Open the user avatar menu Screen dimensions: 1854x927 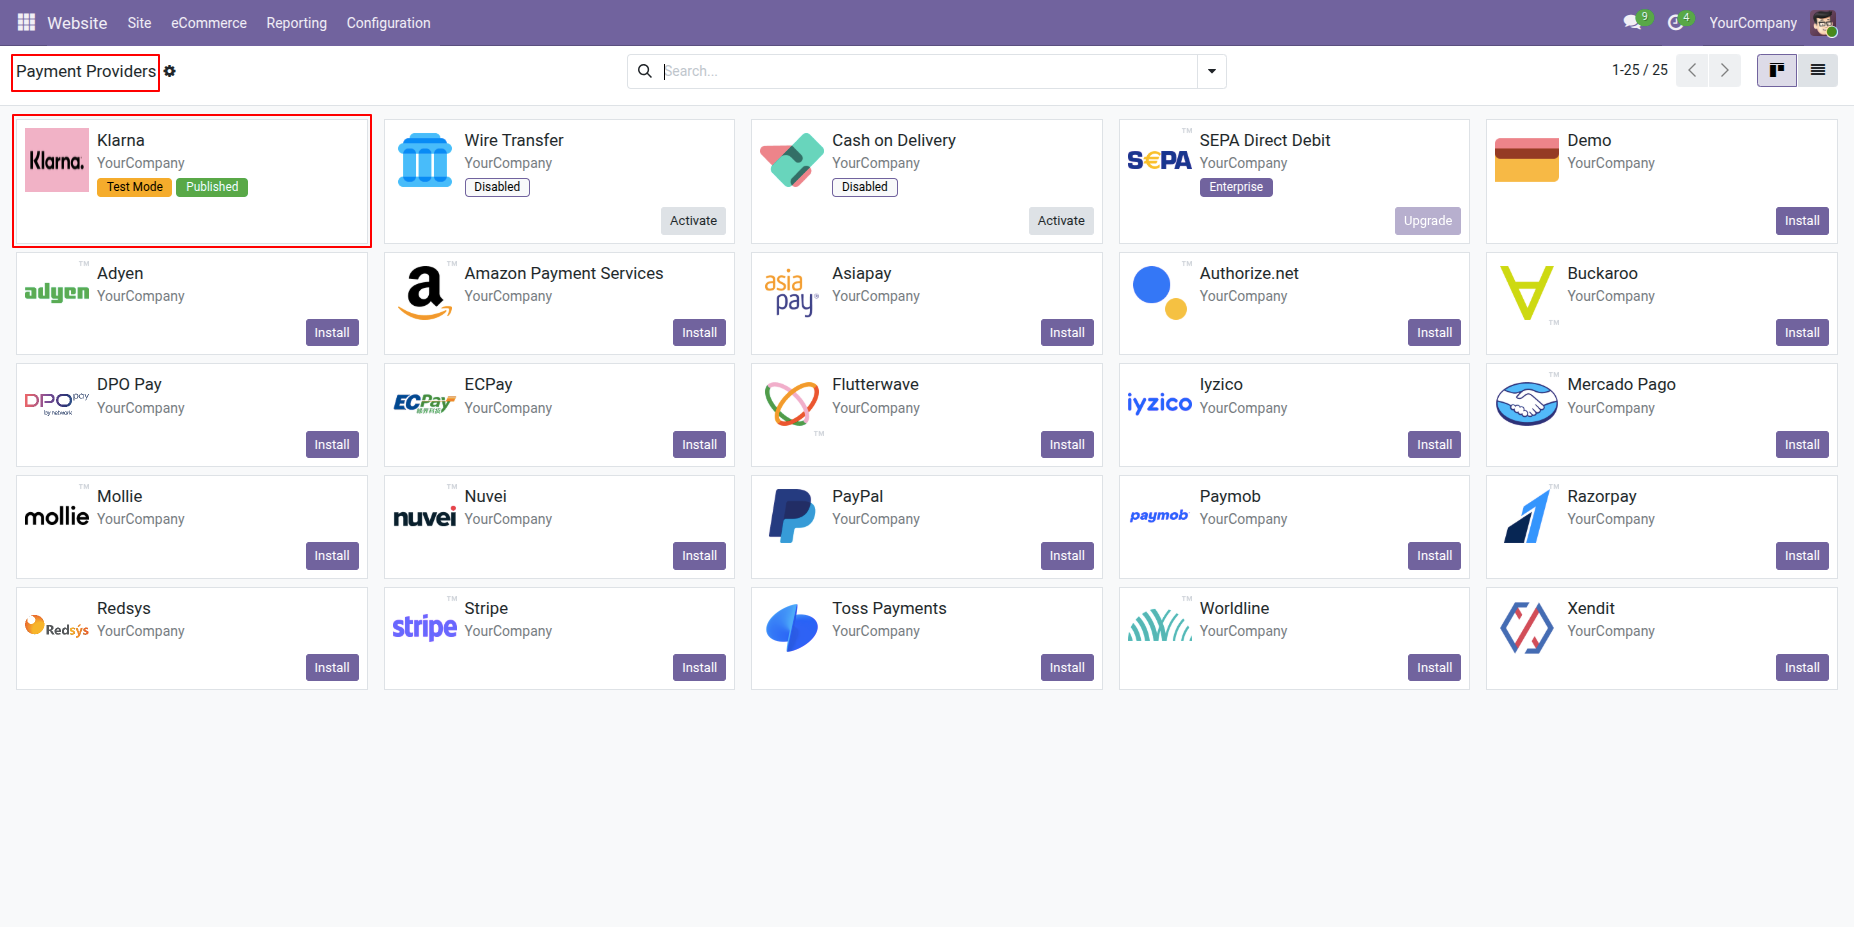click(x=1823, y=22)
